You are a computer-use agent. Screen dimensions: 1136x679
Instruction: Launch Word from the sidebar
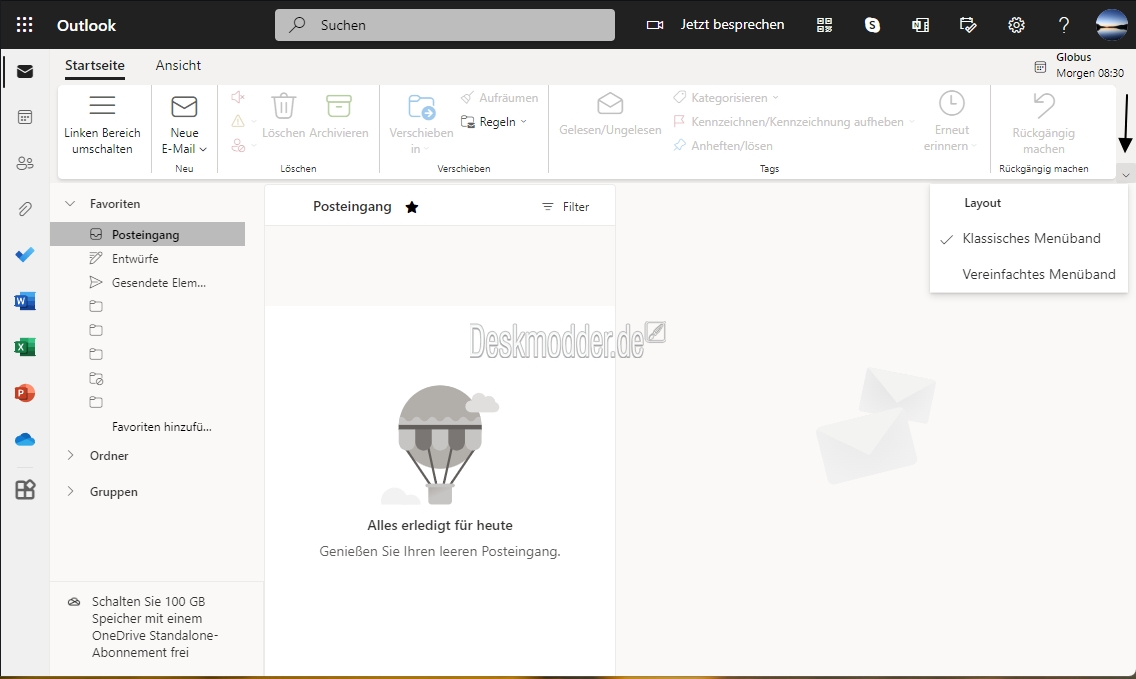coord(25,301)
